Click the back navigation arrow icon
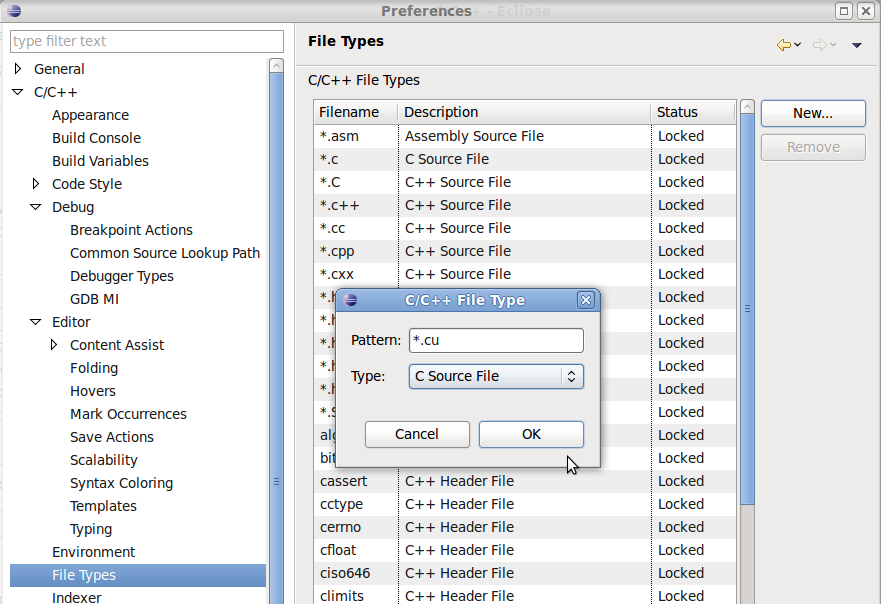The width and height of the screenshot is (881, 604). click(x=786, y=45)
